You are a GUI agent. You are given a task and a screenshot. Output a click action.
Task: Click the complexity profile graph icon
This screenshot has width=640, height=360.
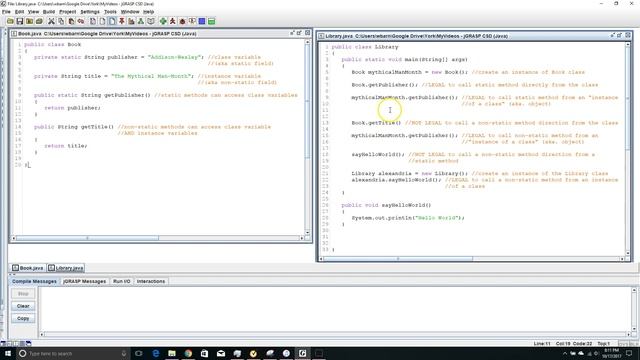pyautogui.click(x=131, y=21)
